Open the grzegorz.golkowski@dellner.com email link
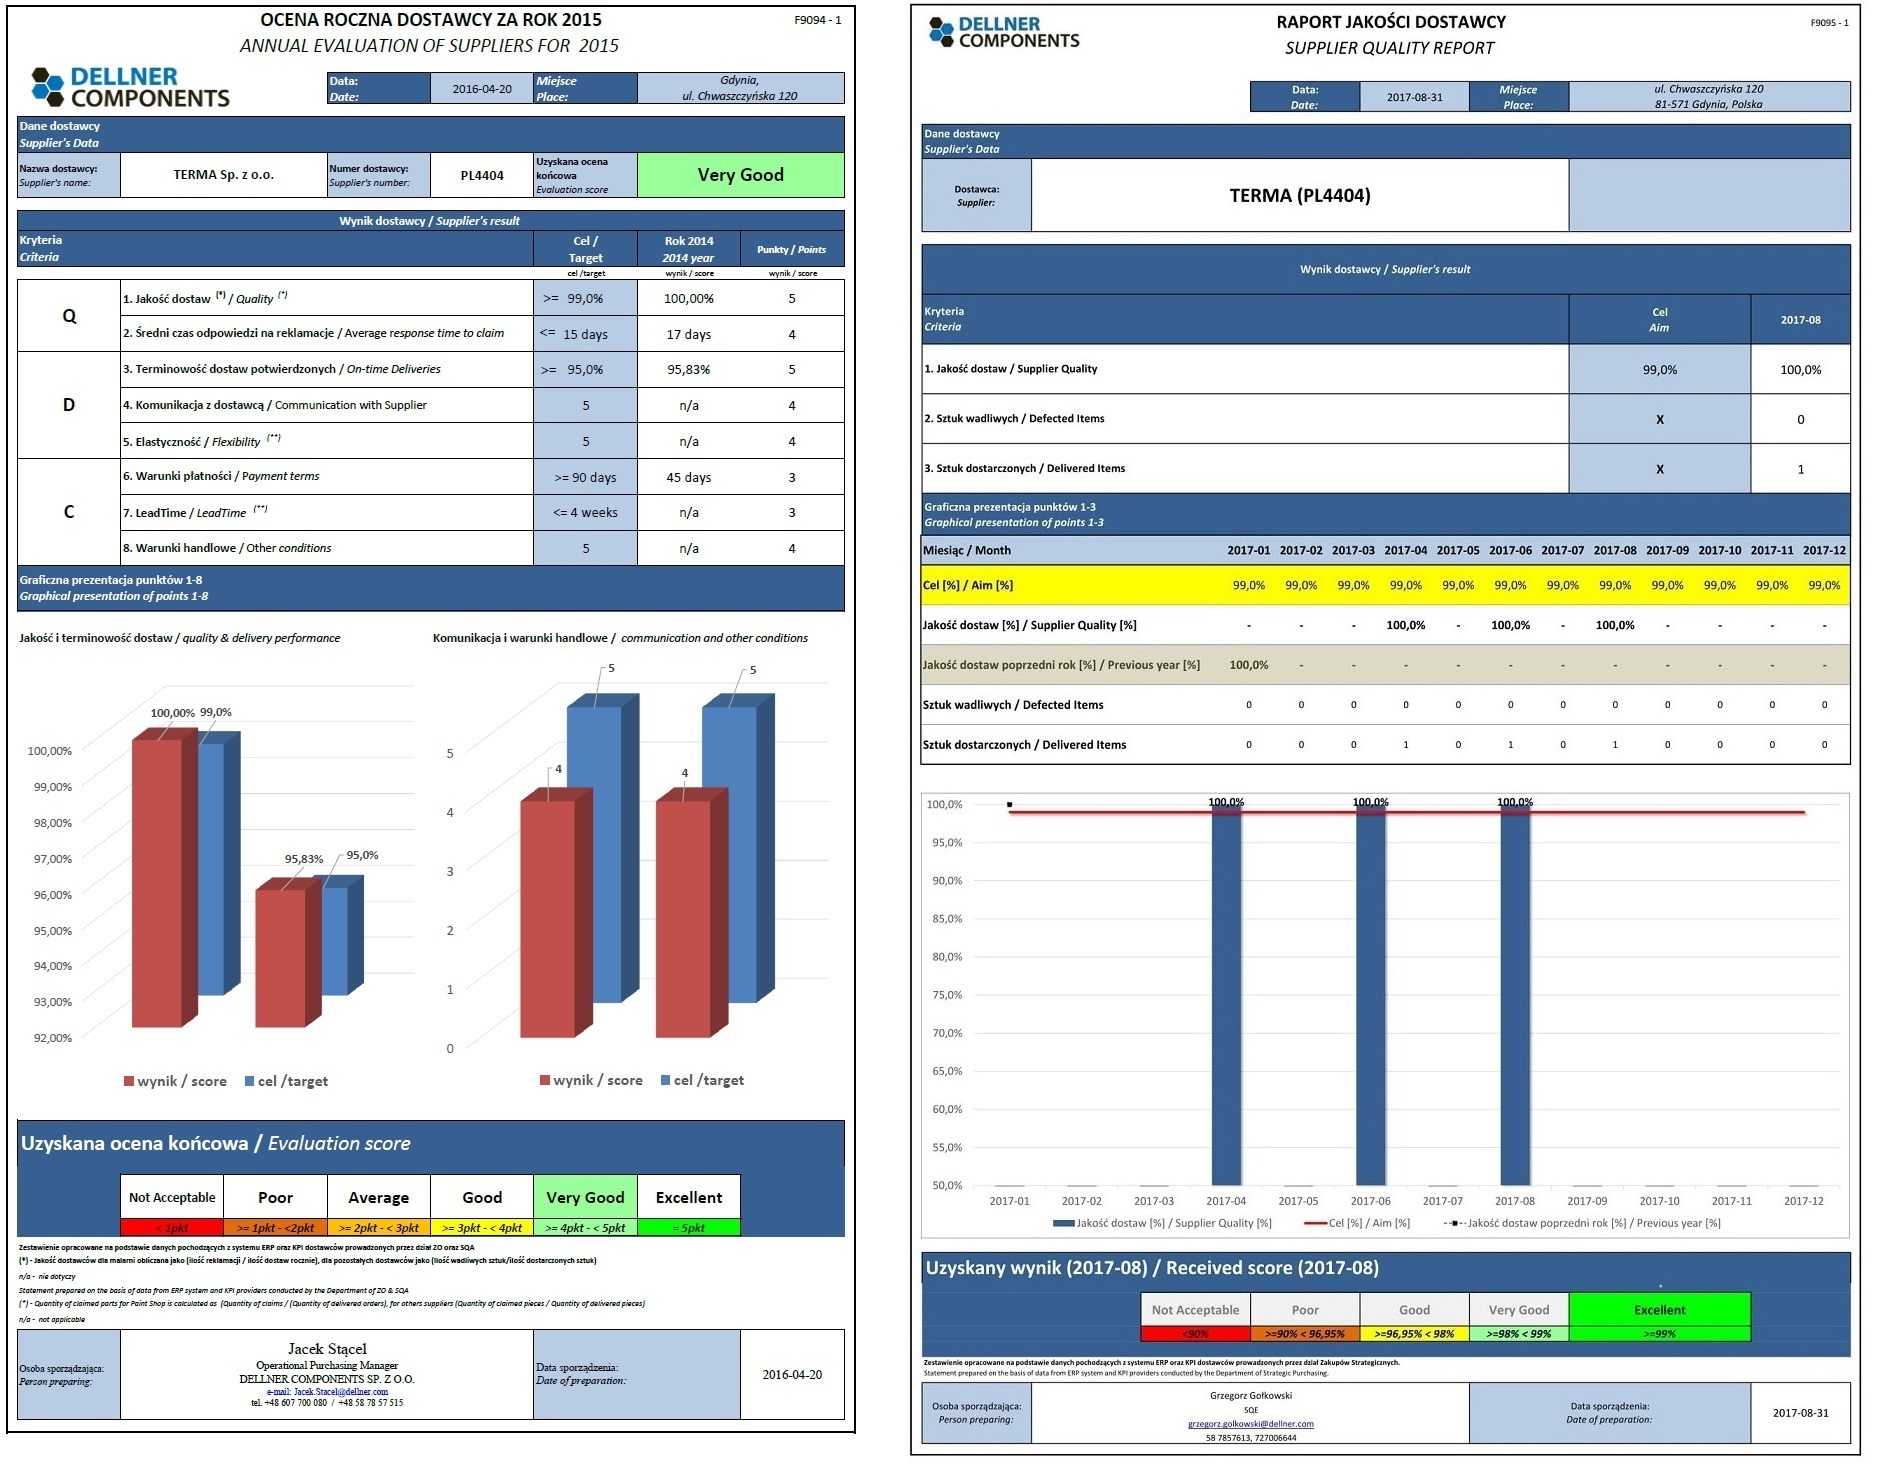This screenshot has height=1474, width=1878. point(1250,1424)
